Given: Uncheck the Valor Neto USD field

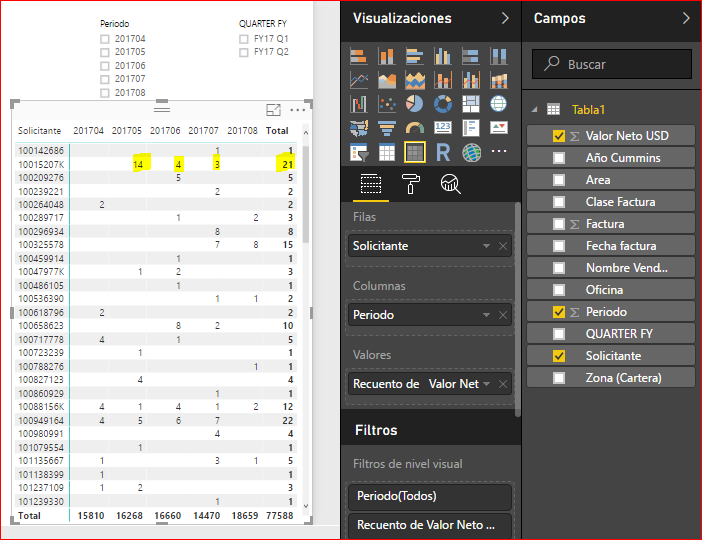Looking at the screenshot, I should [x=559, y=136].
